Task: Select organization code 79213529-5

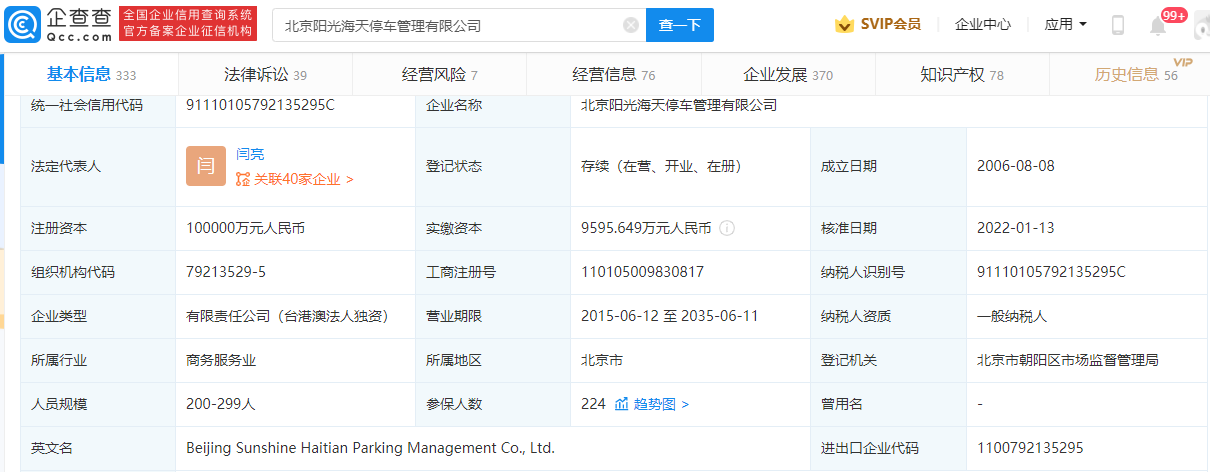Action: (x=226, y=272)
